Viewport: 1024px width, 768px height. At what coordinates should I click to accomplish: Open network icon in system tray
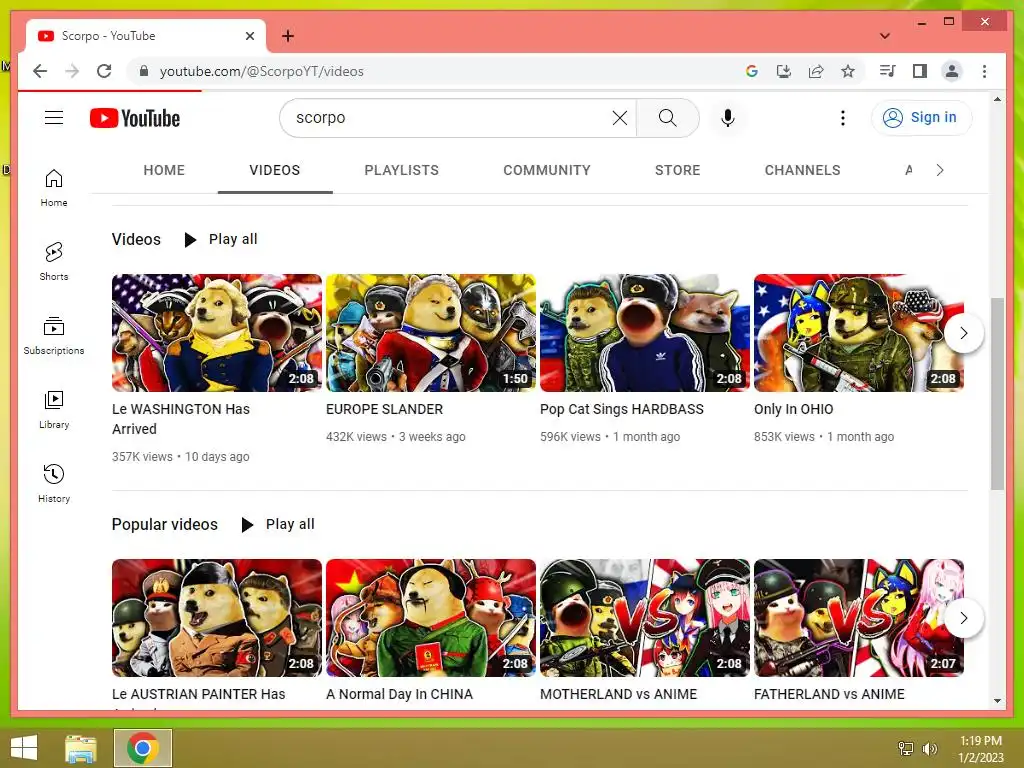click(x=906, y=748)
